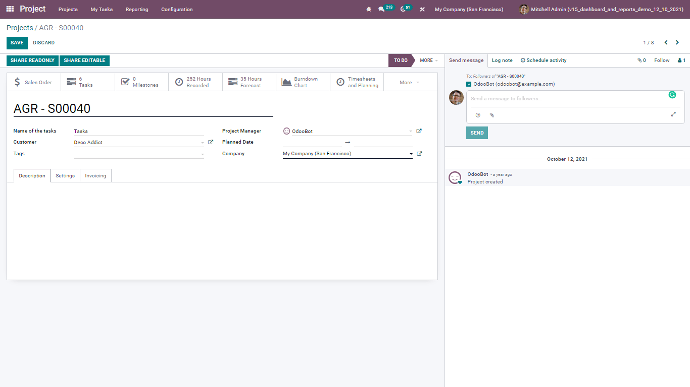Click the attachment paperclip in composer
Image resolution: width=690 pixels, height=387 pixels.
coord(492,115)
